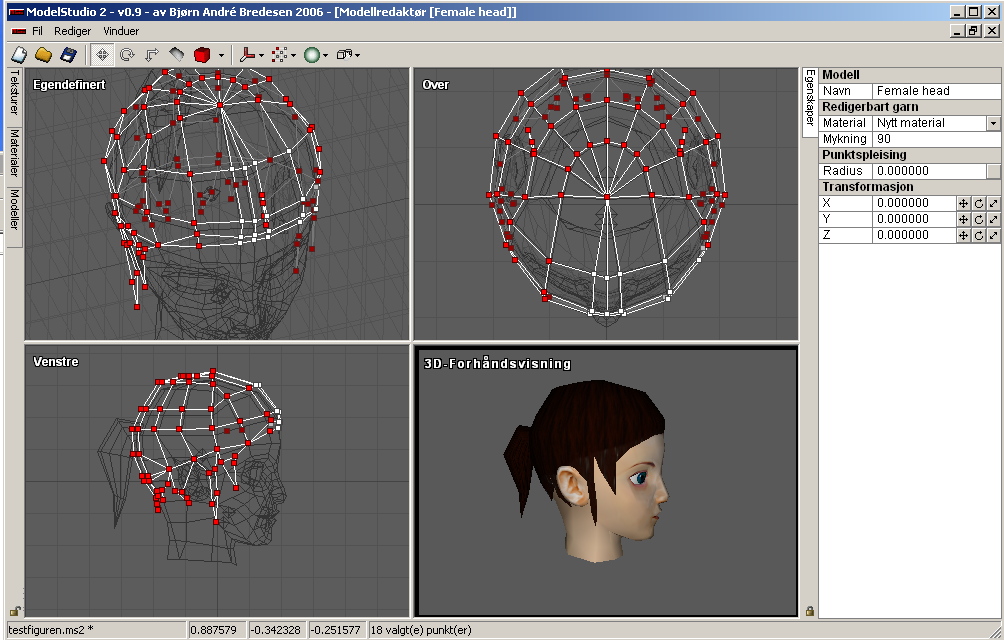Screen dimensions: 1004x640
Task: Click the viewport layout boxes icon
Action: click(x=344, y=55)
